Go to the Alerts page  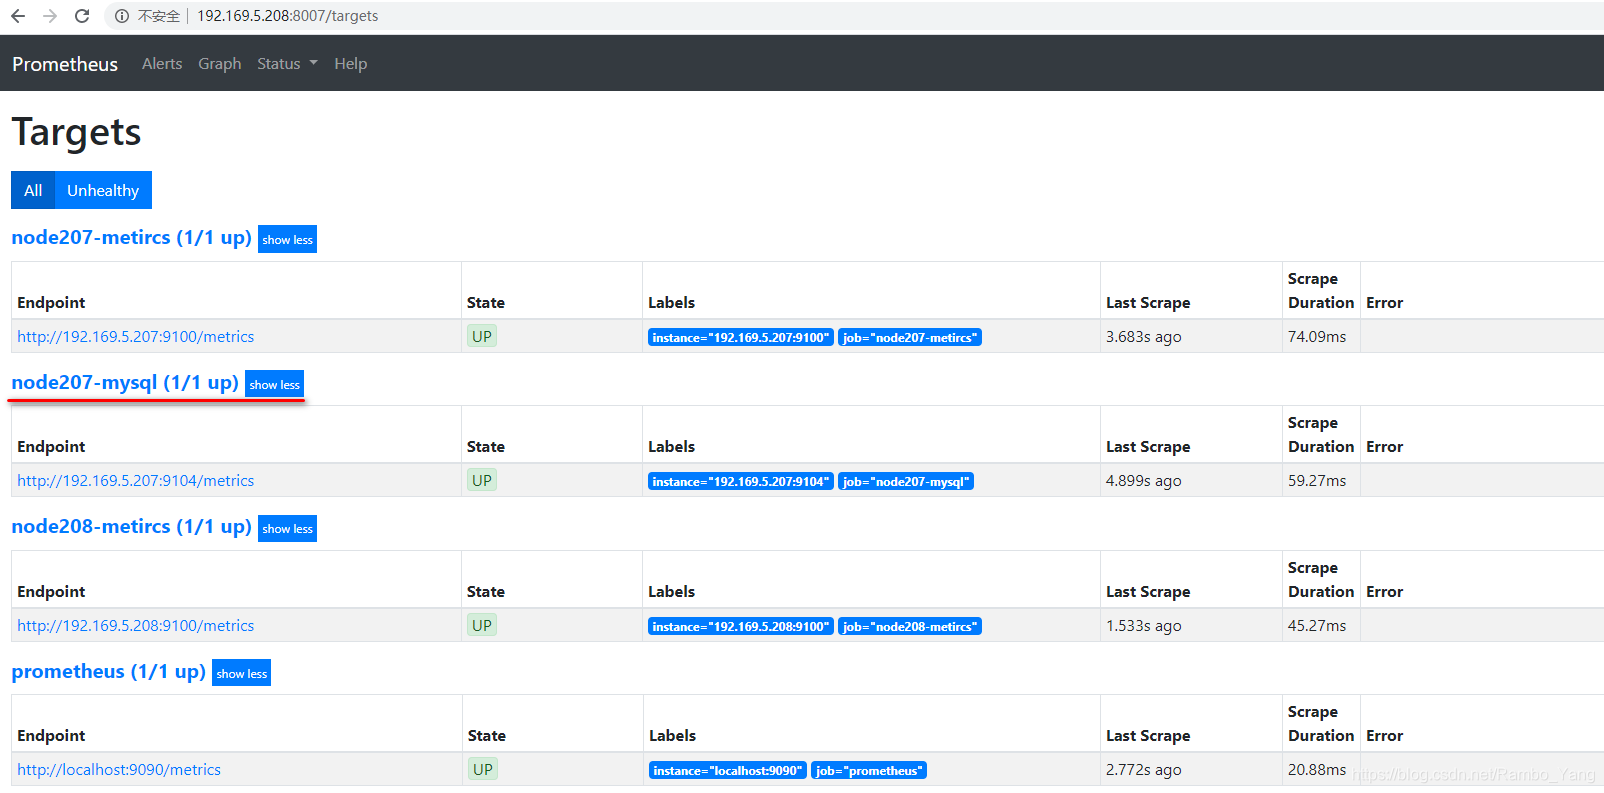point(162,64)
